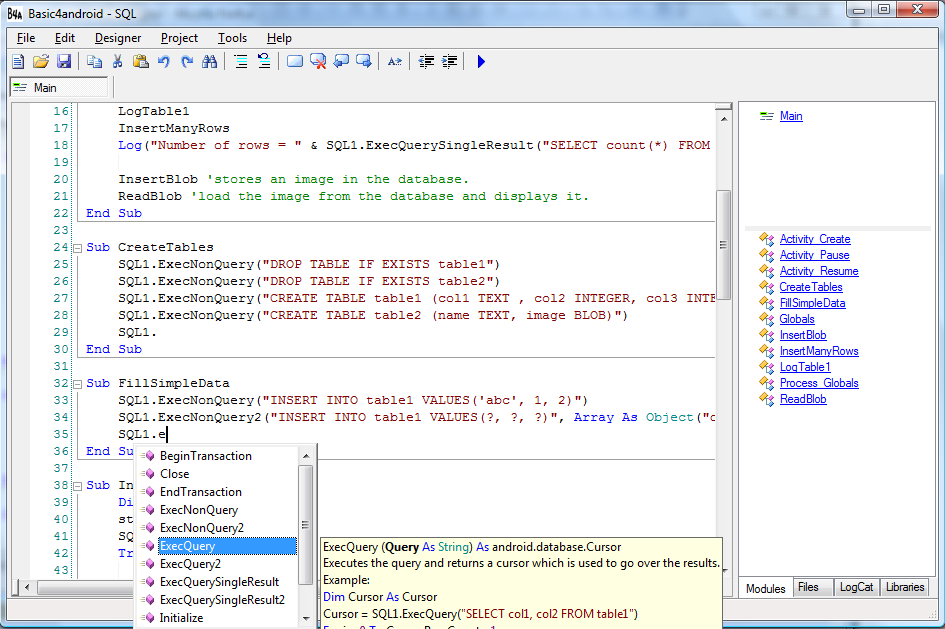Toggle a bookmark on the current line
This screenshot has height=629, width=945.
tap(295, 61)
